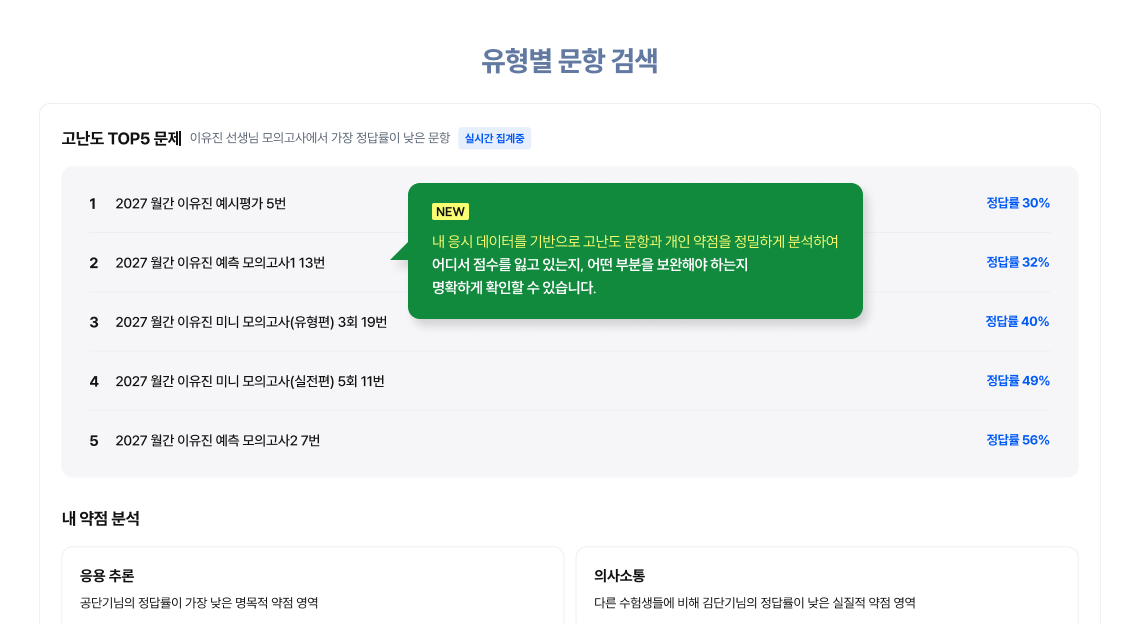Click the 정답률 56% label
Image resolution: width=1140 pixels, height=624 pixels.
pos(1018,440)
